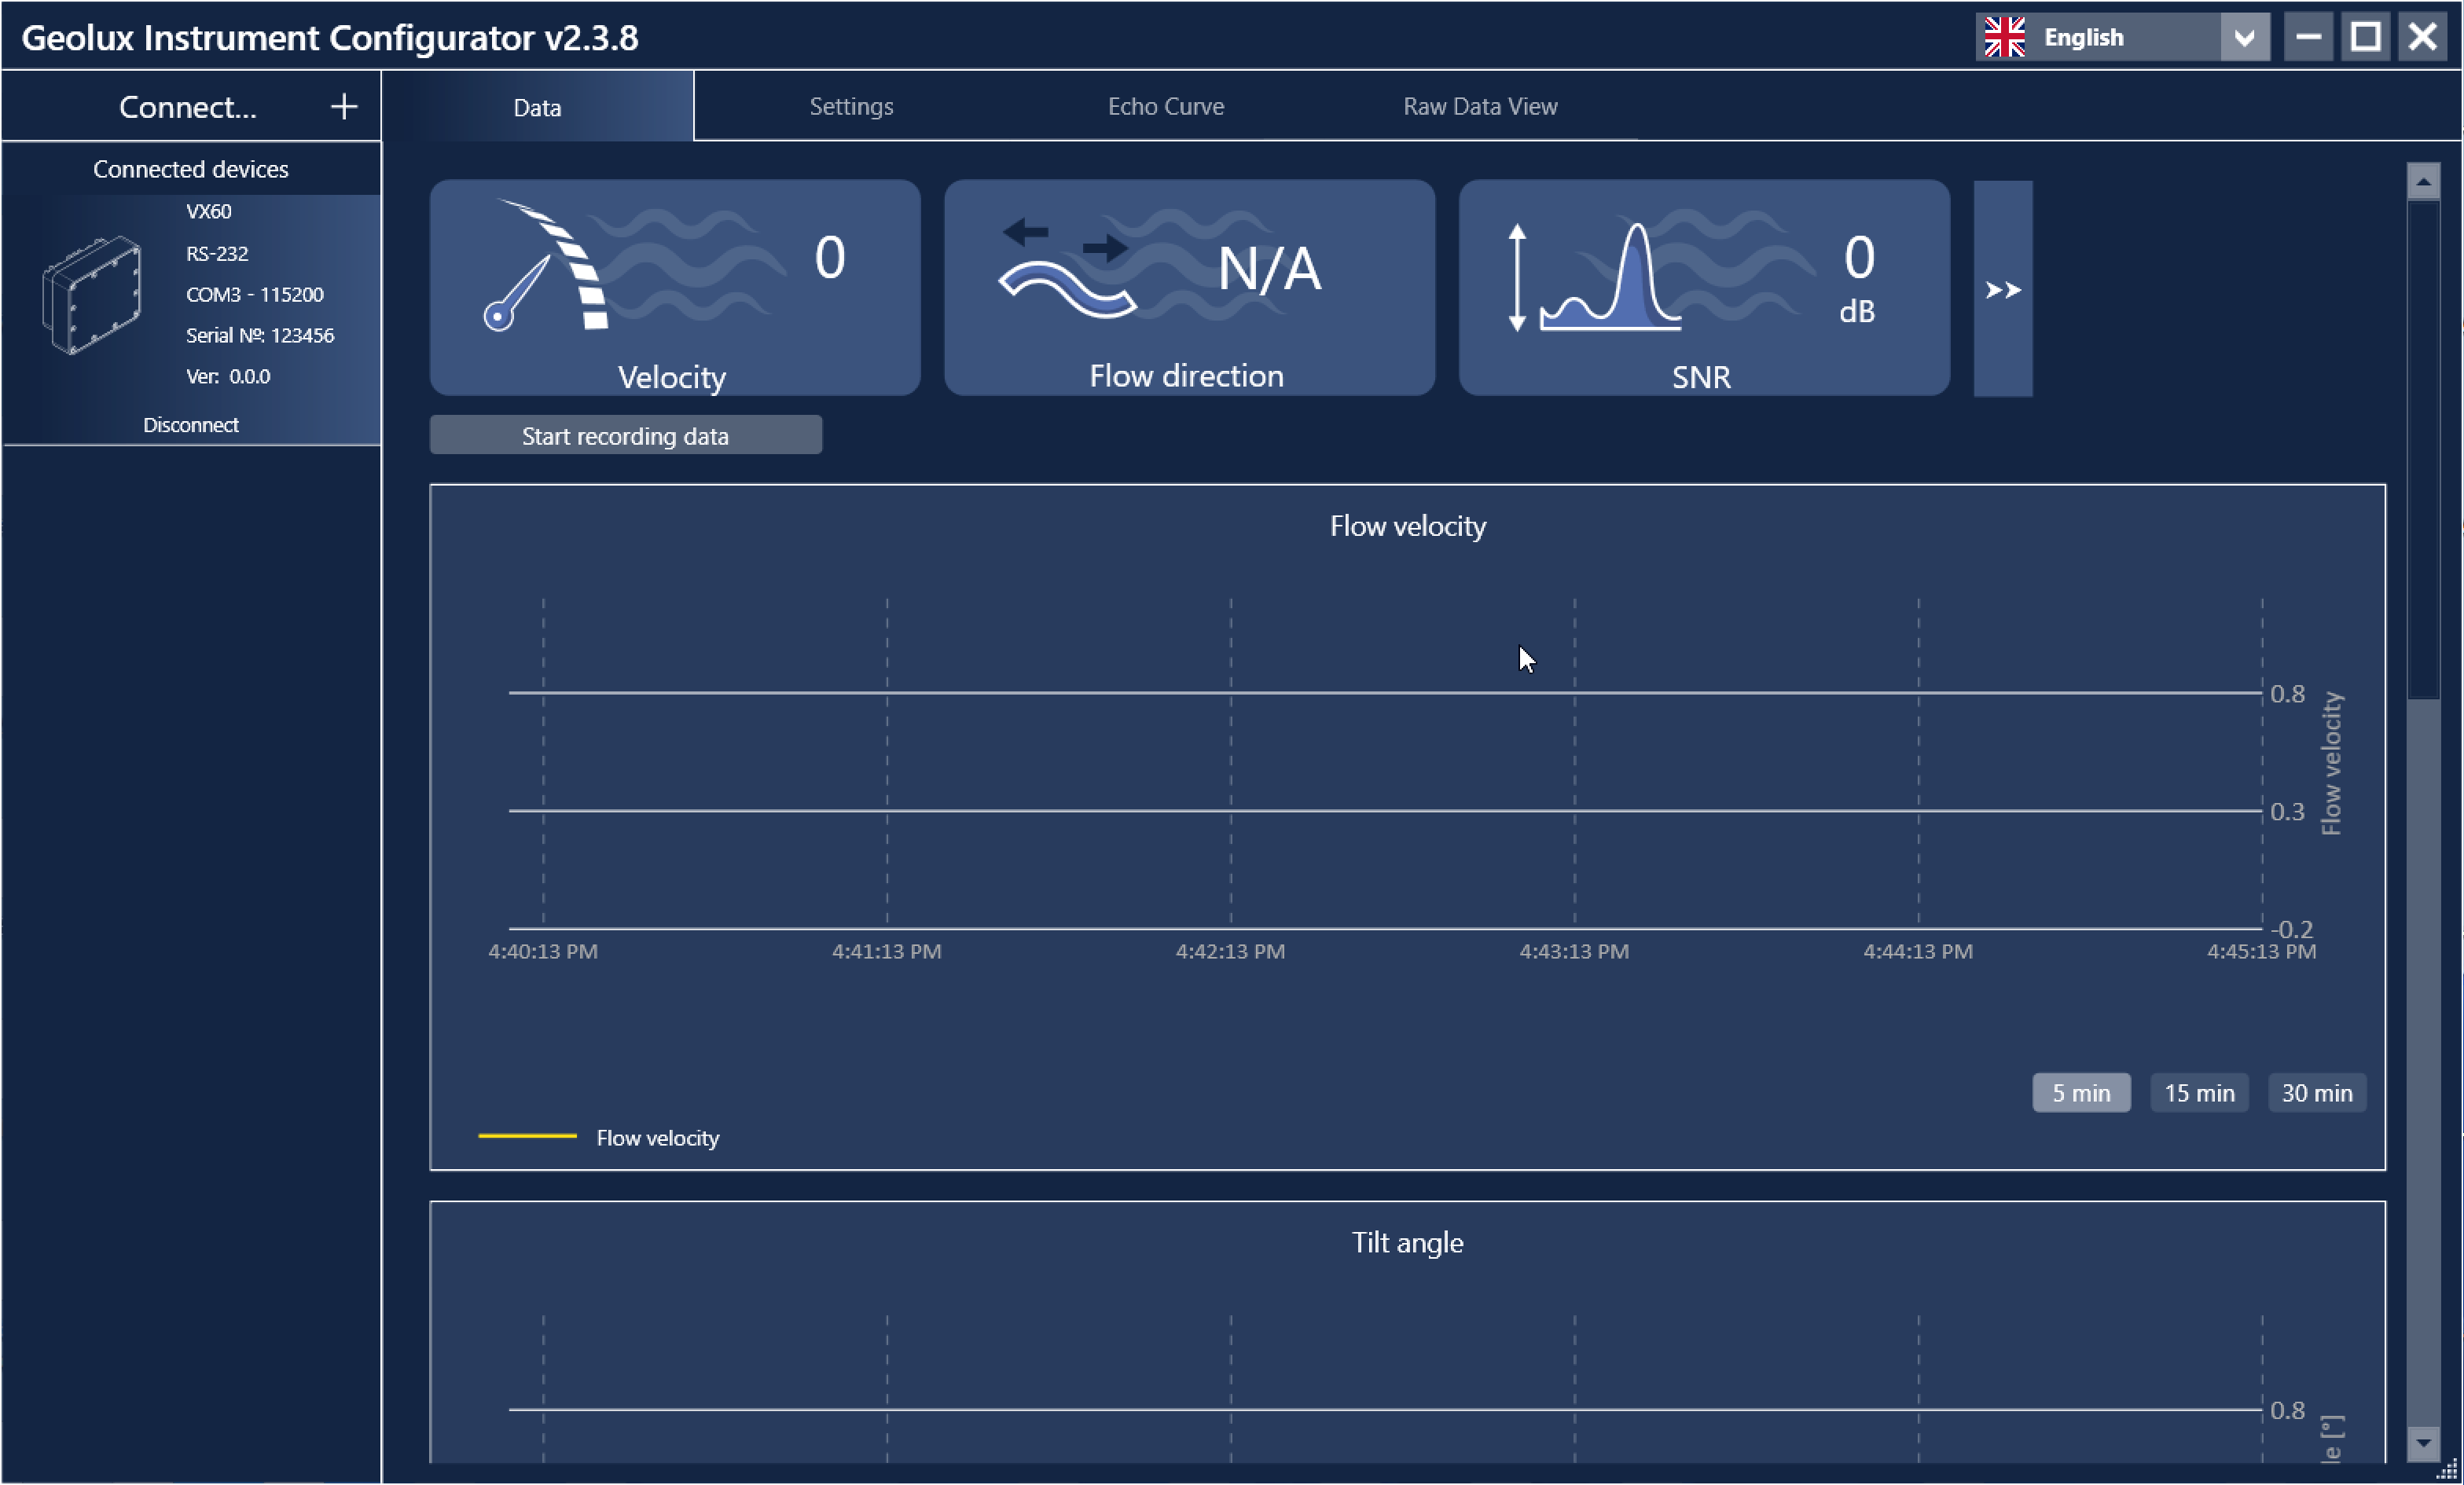Click the scroll up arrow

(2422, 181)
